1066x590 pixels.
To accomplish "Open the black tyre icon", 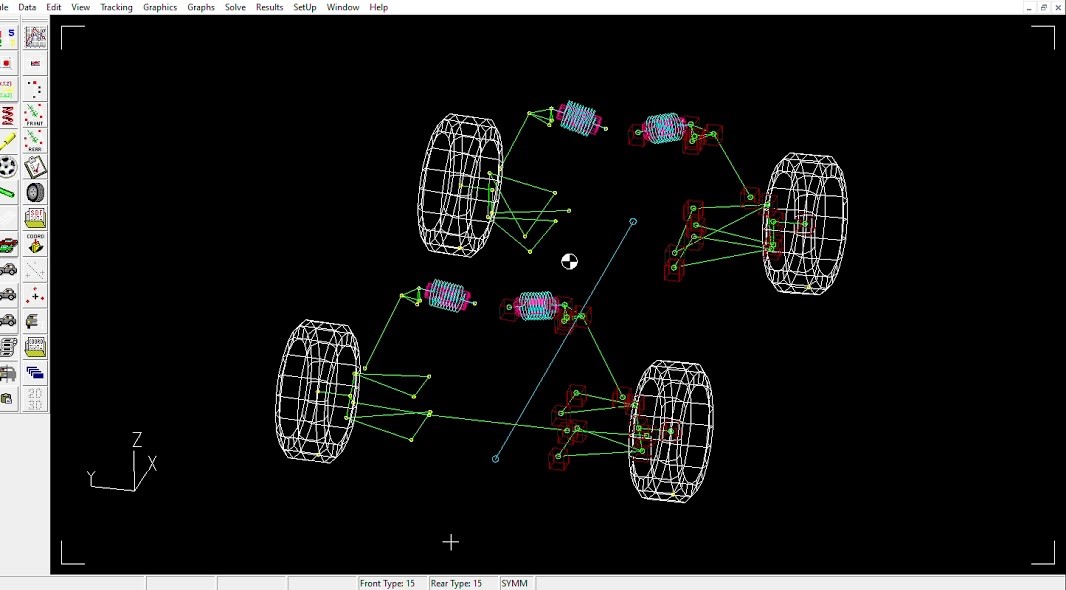I will coord(35,192).
